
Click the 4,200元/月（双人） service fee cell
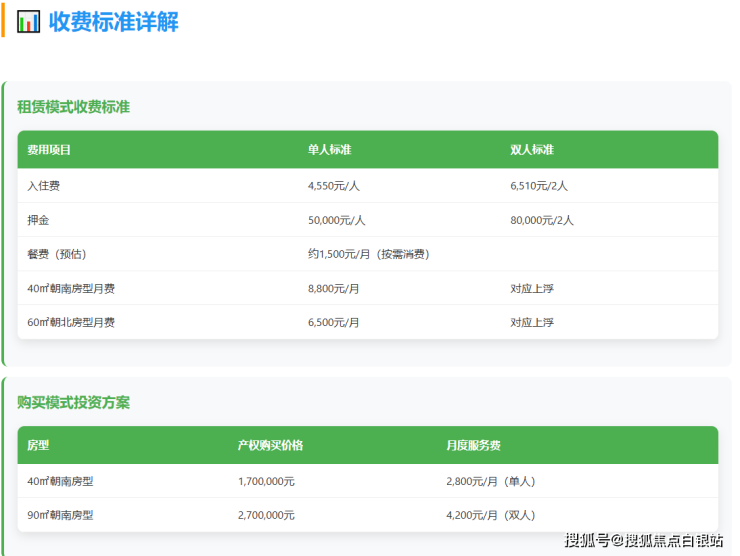(490, 515)
